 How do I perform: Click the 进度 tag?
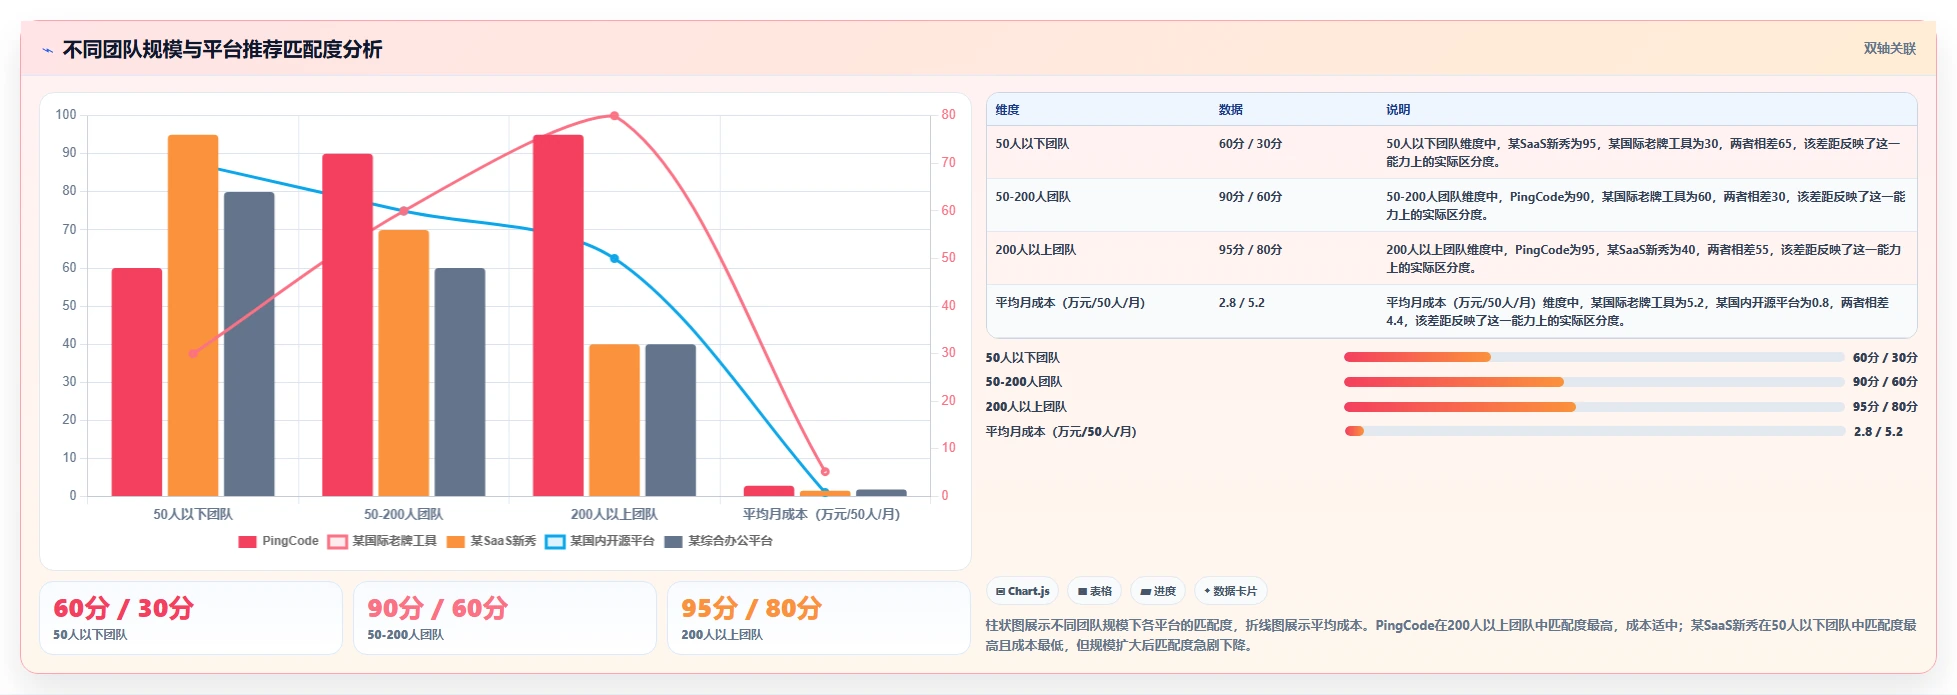(x=1158, y=591)
